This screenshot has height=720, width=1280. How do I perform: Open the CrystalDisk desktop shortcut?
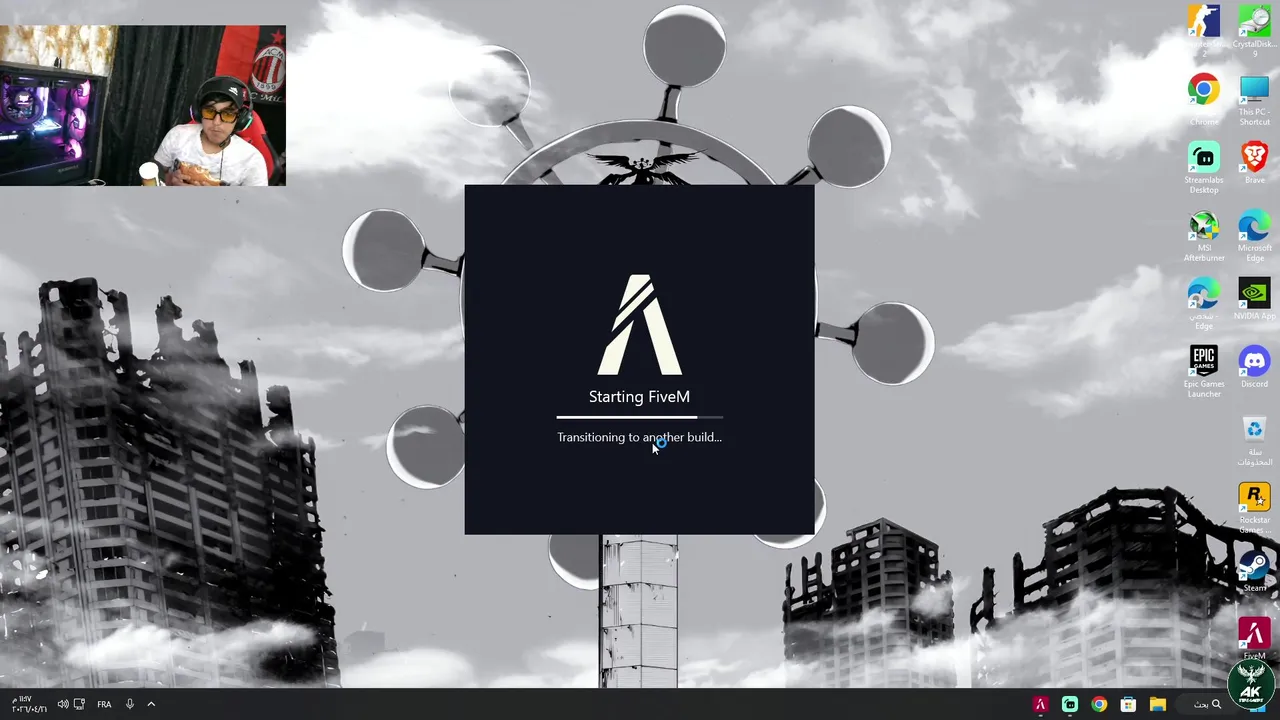[1254, 29]
